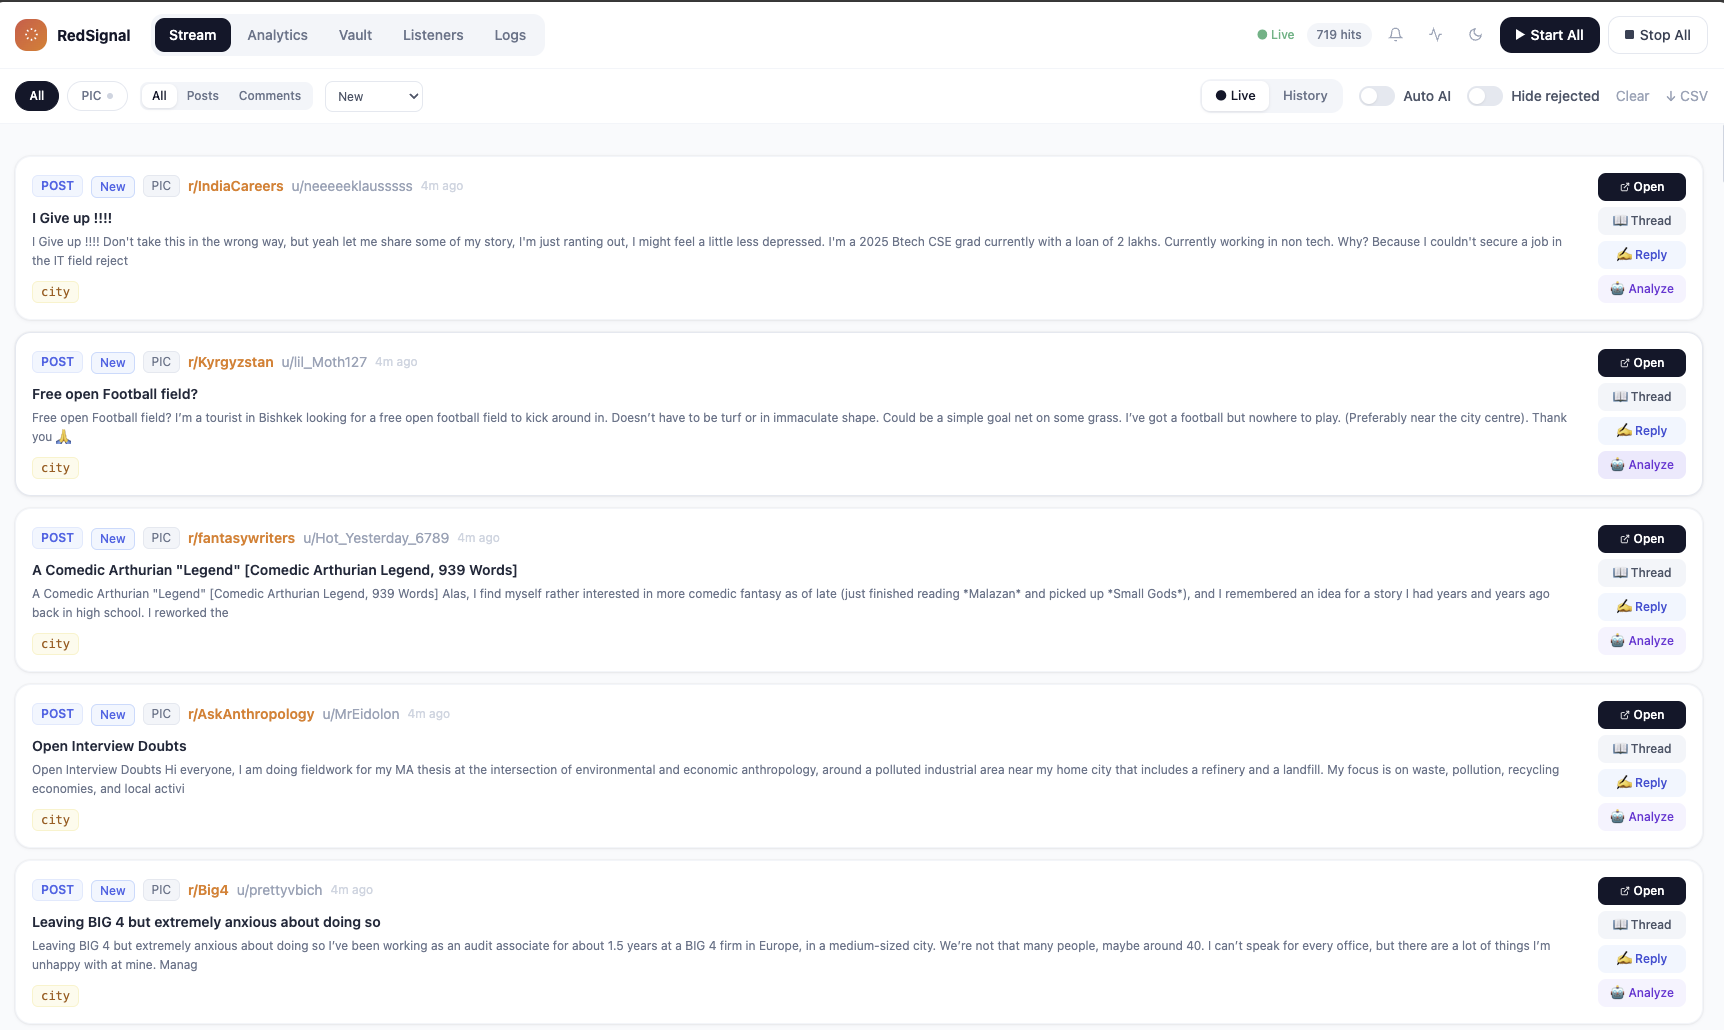Open the I Give up post

[x=1642, y=187]
